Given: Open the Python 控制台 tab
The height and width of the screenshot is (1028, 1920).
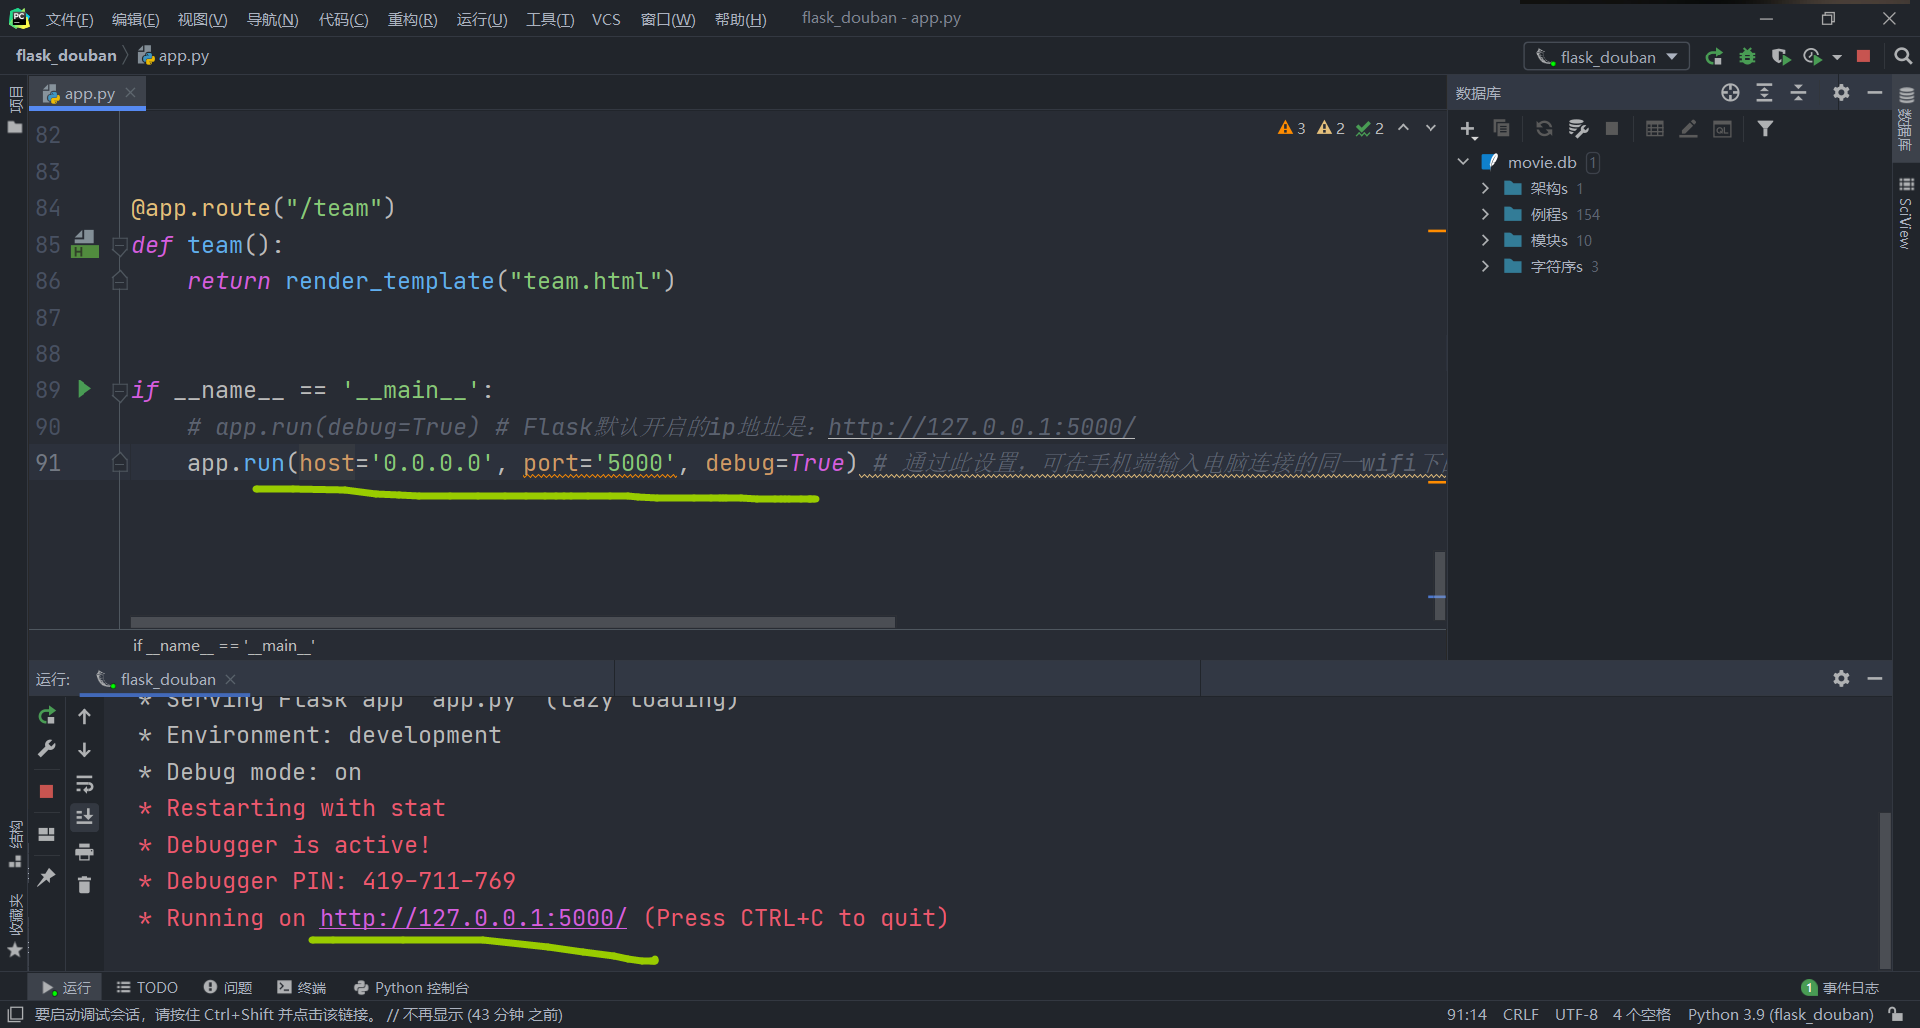Looking at the screenshot, I should tap(412, 987).
